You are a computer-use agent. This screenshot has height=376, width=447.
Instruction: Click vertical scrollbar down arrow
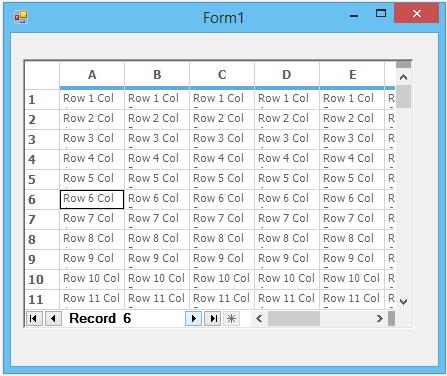403,302
